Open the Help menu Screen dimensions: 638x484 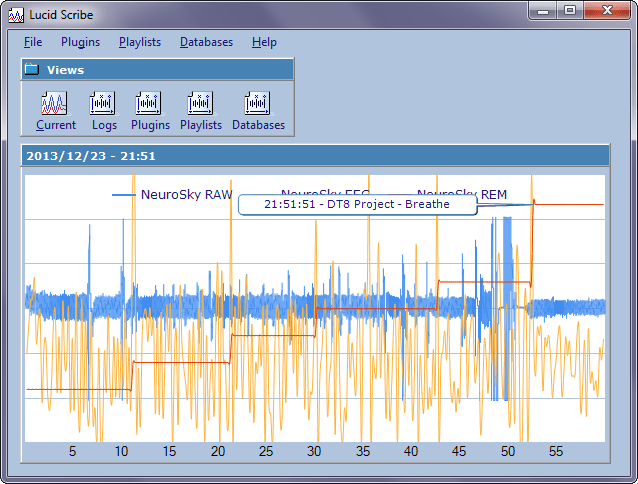(264, 42)
